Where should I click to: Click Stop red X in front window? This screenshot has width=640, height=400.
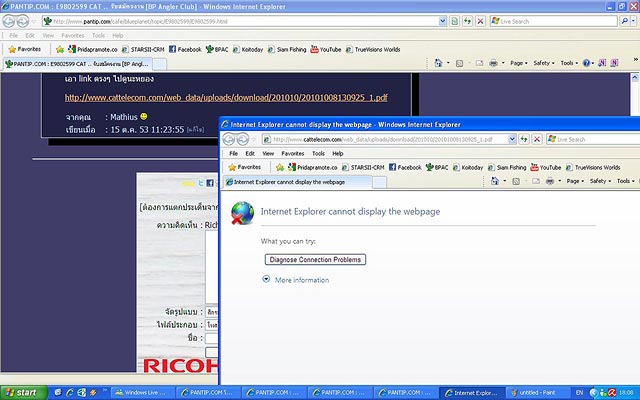pyautogui.click(x=537, y=140)
